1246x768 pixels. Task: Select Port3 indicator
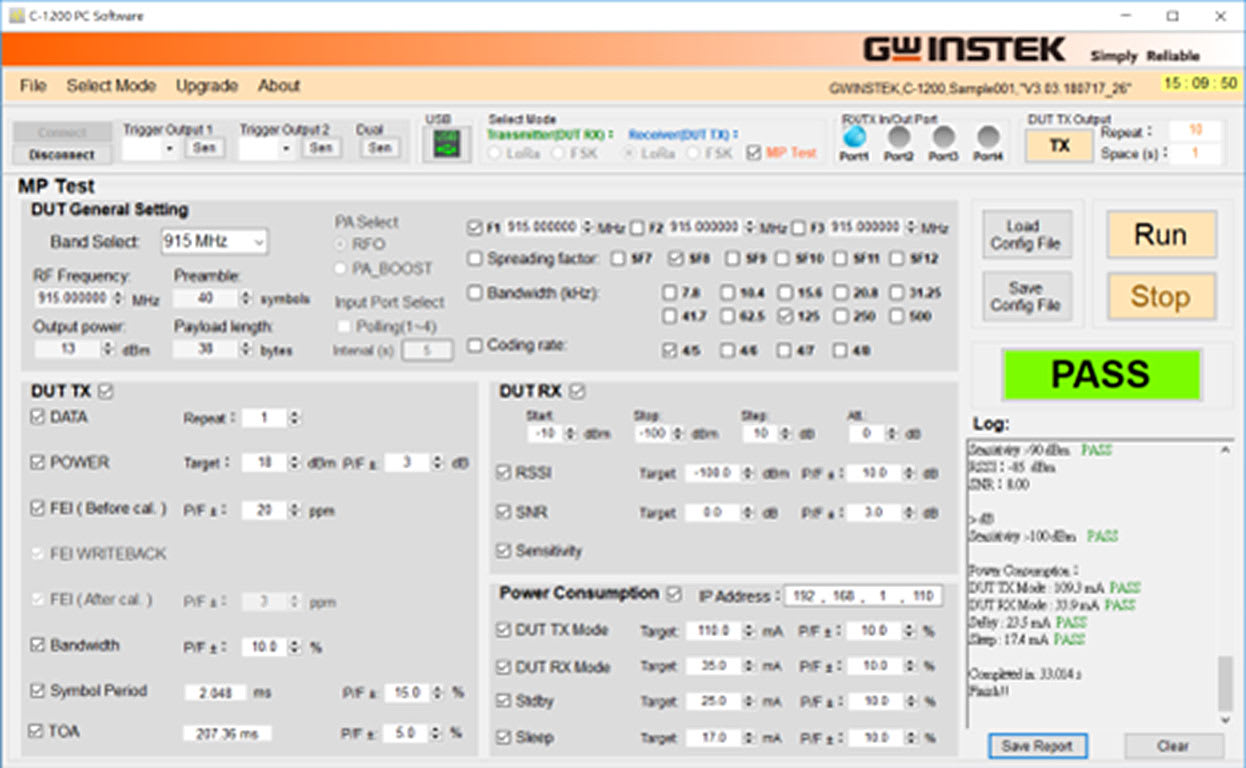click(x=944, y=136)
